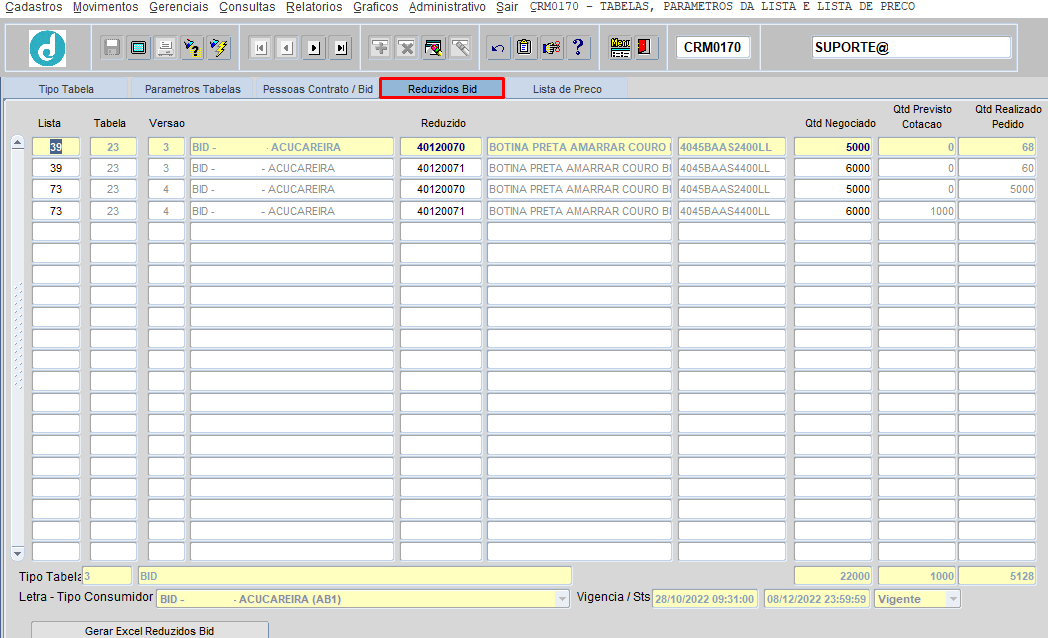The width and height of the screenshot is (1048, 638).
Task: Click the Tipo Tabela field showing 3
Action: coord(107,576)
